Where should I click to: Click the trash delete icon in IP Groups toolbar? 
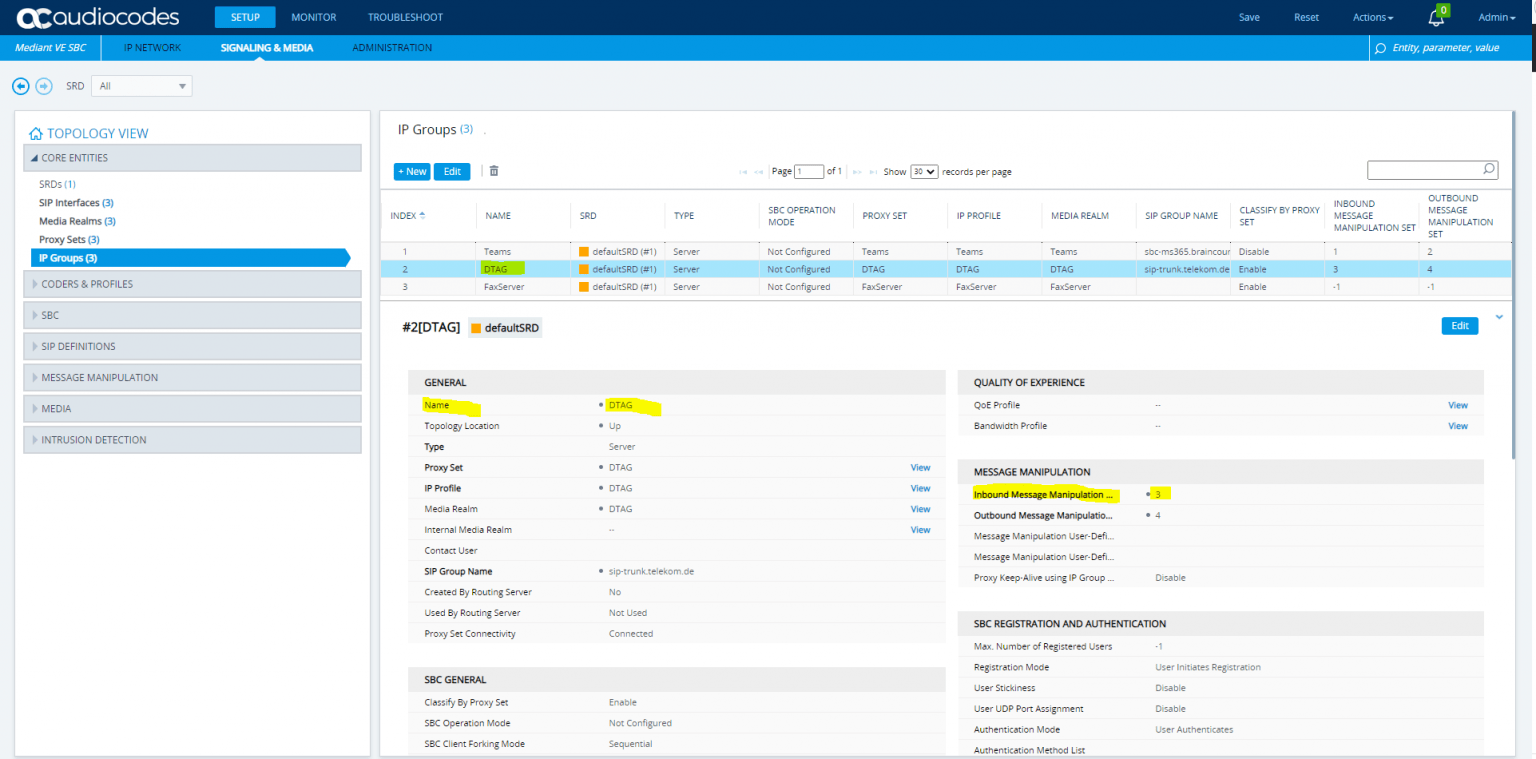click(494, 171)
